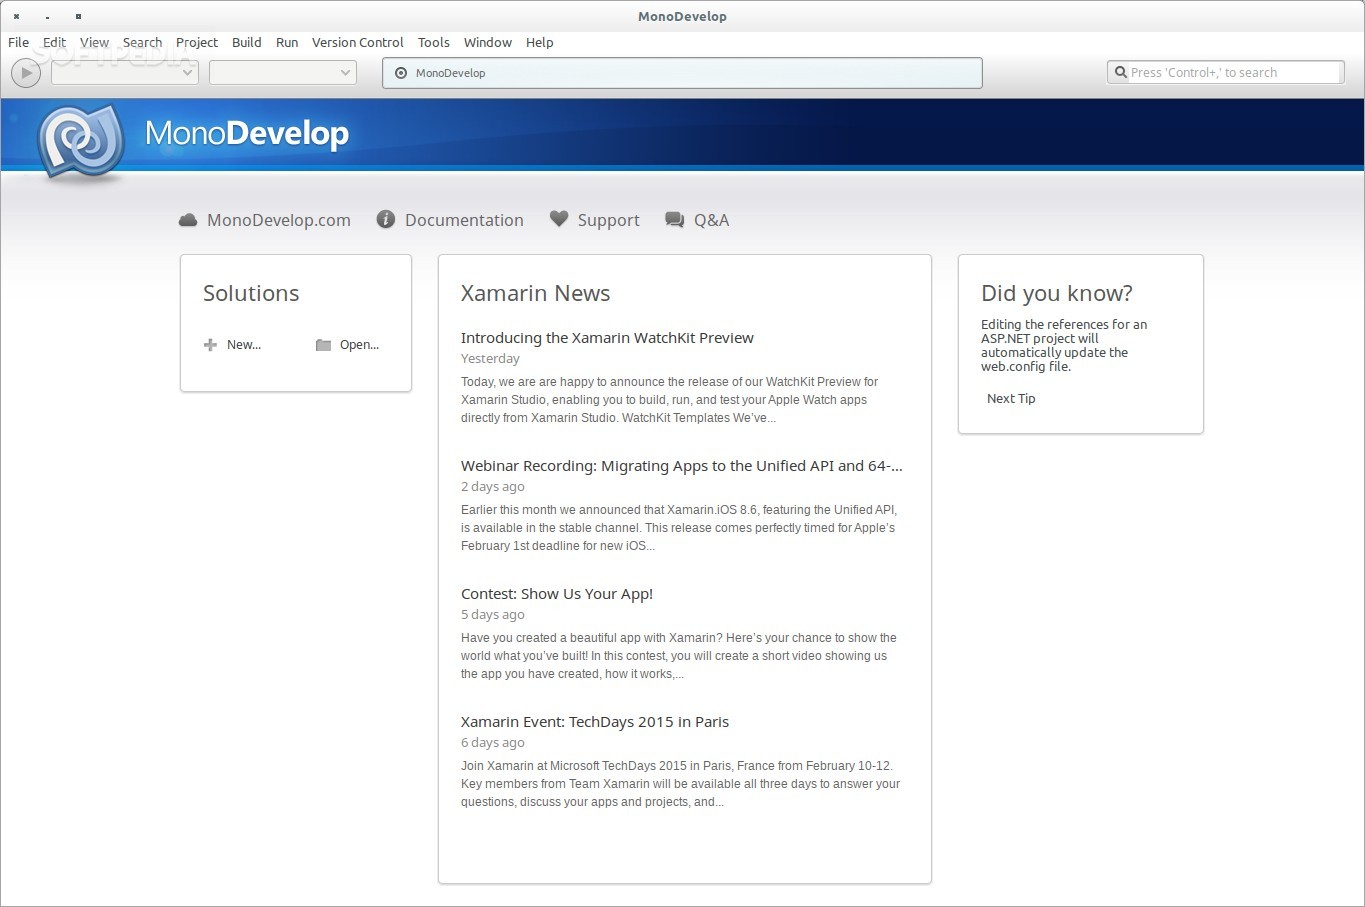1365x907 pixels.
Task: Click the magnifier icon in search box
Action: (1121, 72)
